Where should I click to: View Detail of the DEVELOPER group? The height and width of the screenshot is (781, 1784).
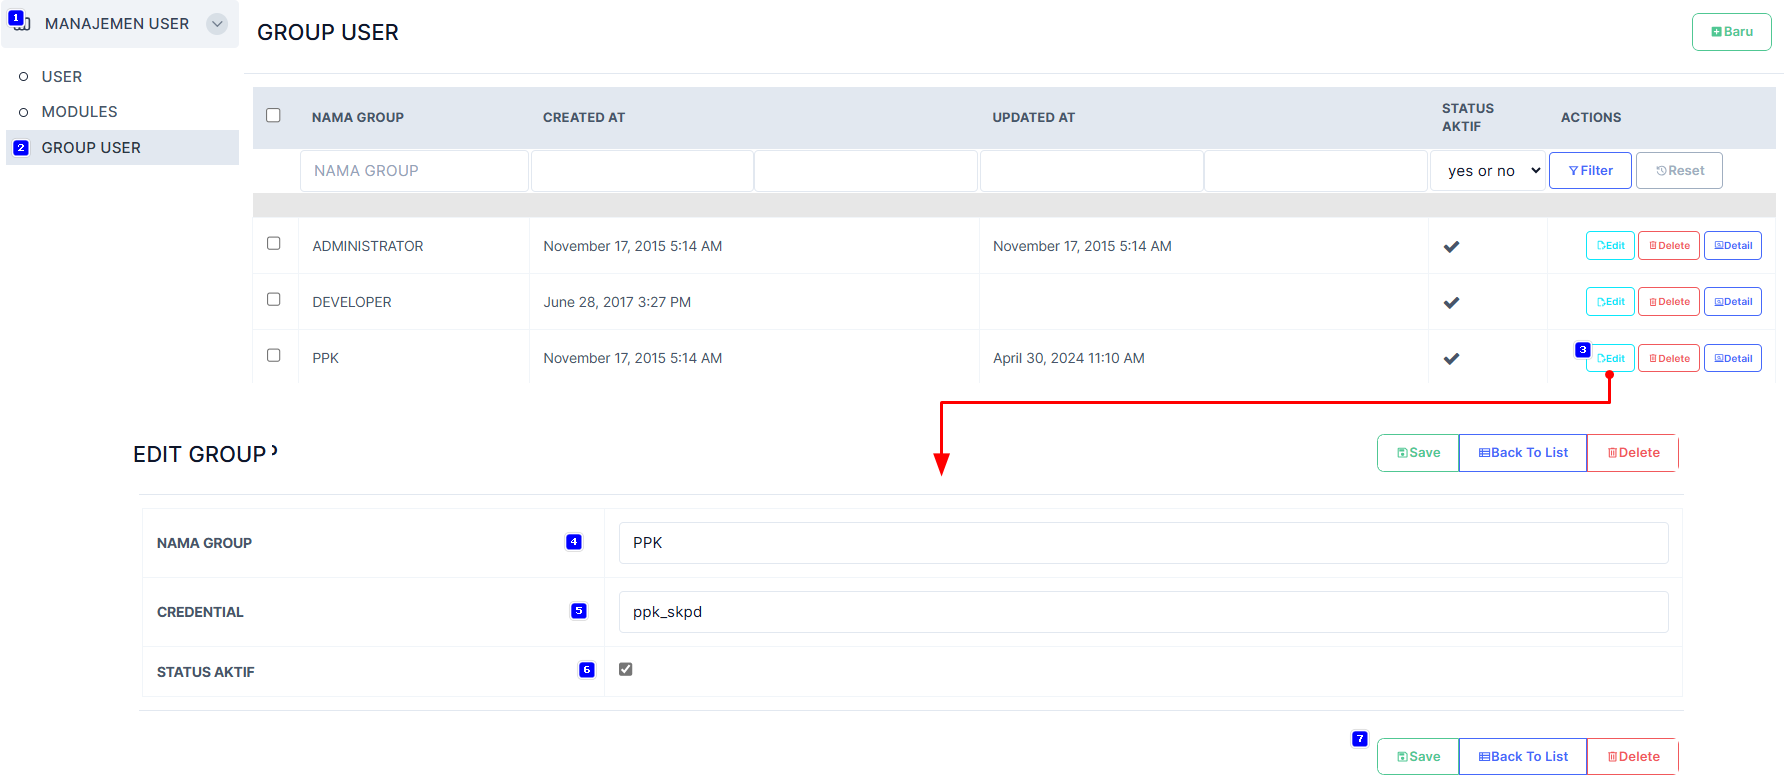(1733, 302)
